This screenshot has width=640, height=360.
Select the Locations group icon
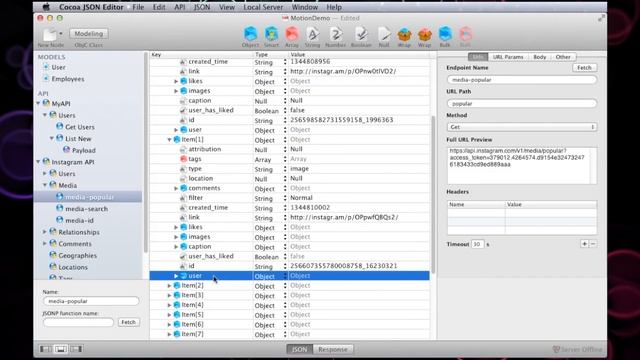(x=53, y=267)
